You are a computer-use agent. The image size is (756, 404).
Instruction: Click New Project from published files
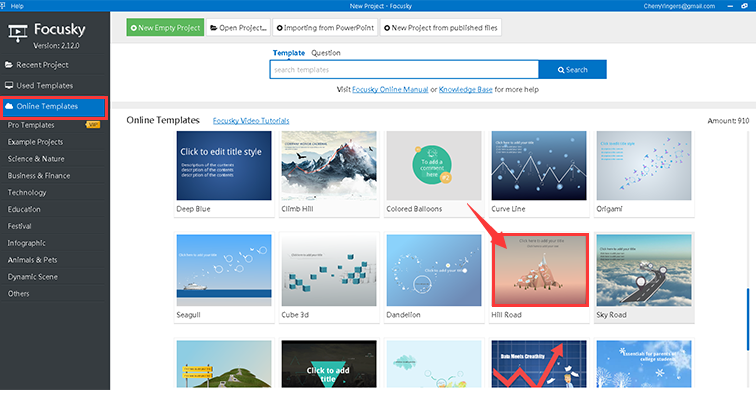pos(441,27)
